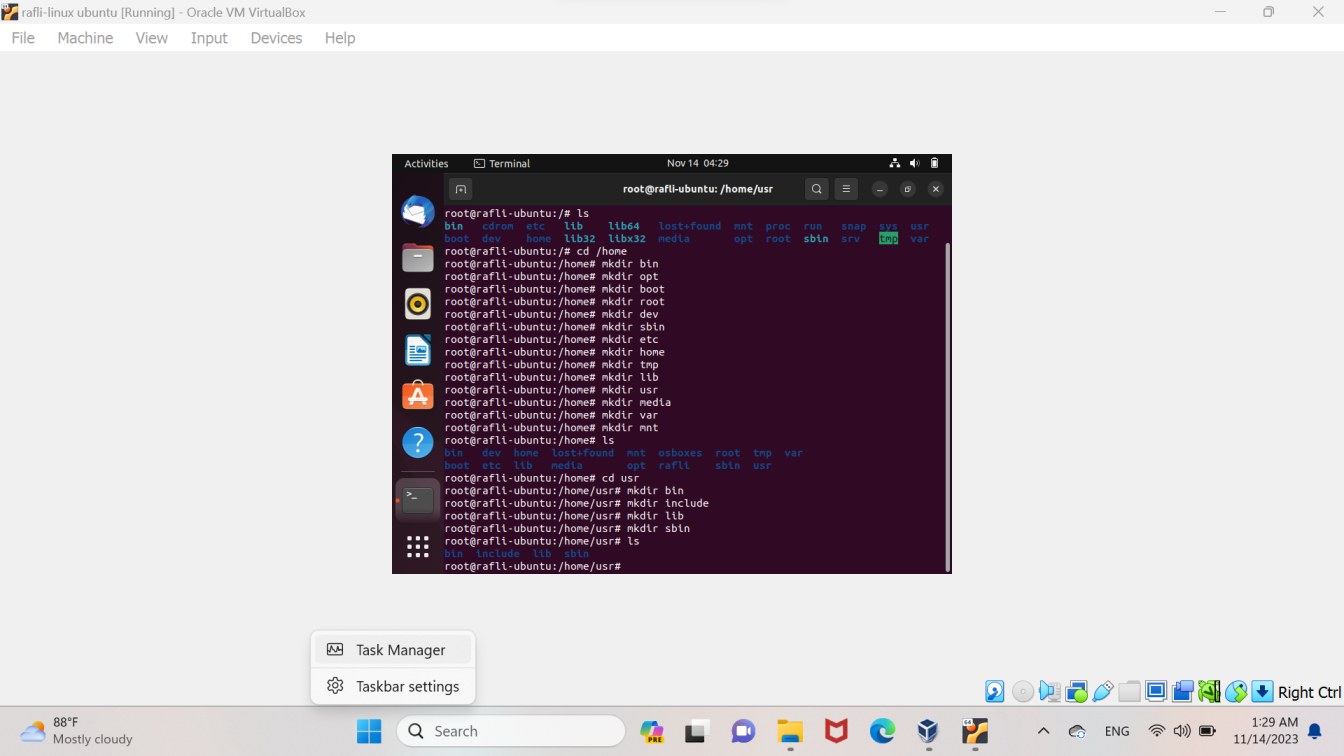1344x756 pixels.
Task: Click the green turtle CPU status icon
Action: pos(1209,691)
